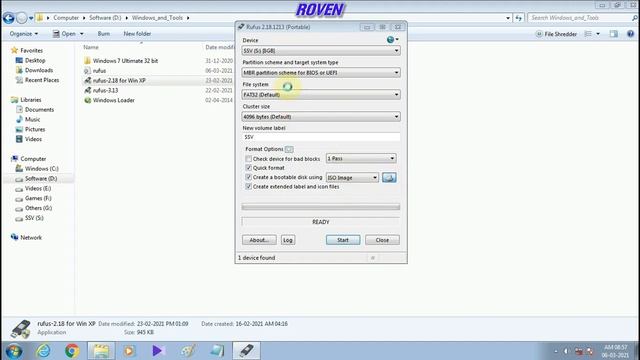
Task: Open Documents library in navigation pane
Action: 35,109
